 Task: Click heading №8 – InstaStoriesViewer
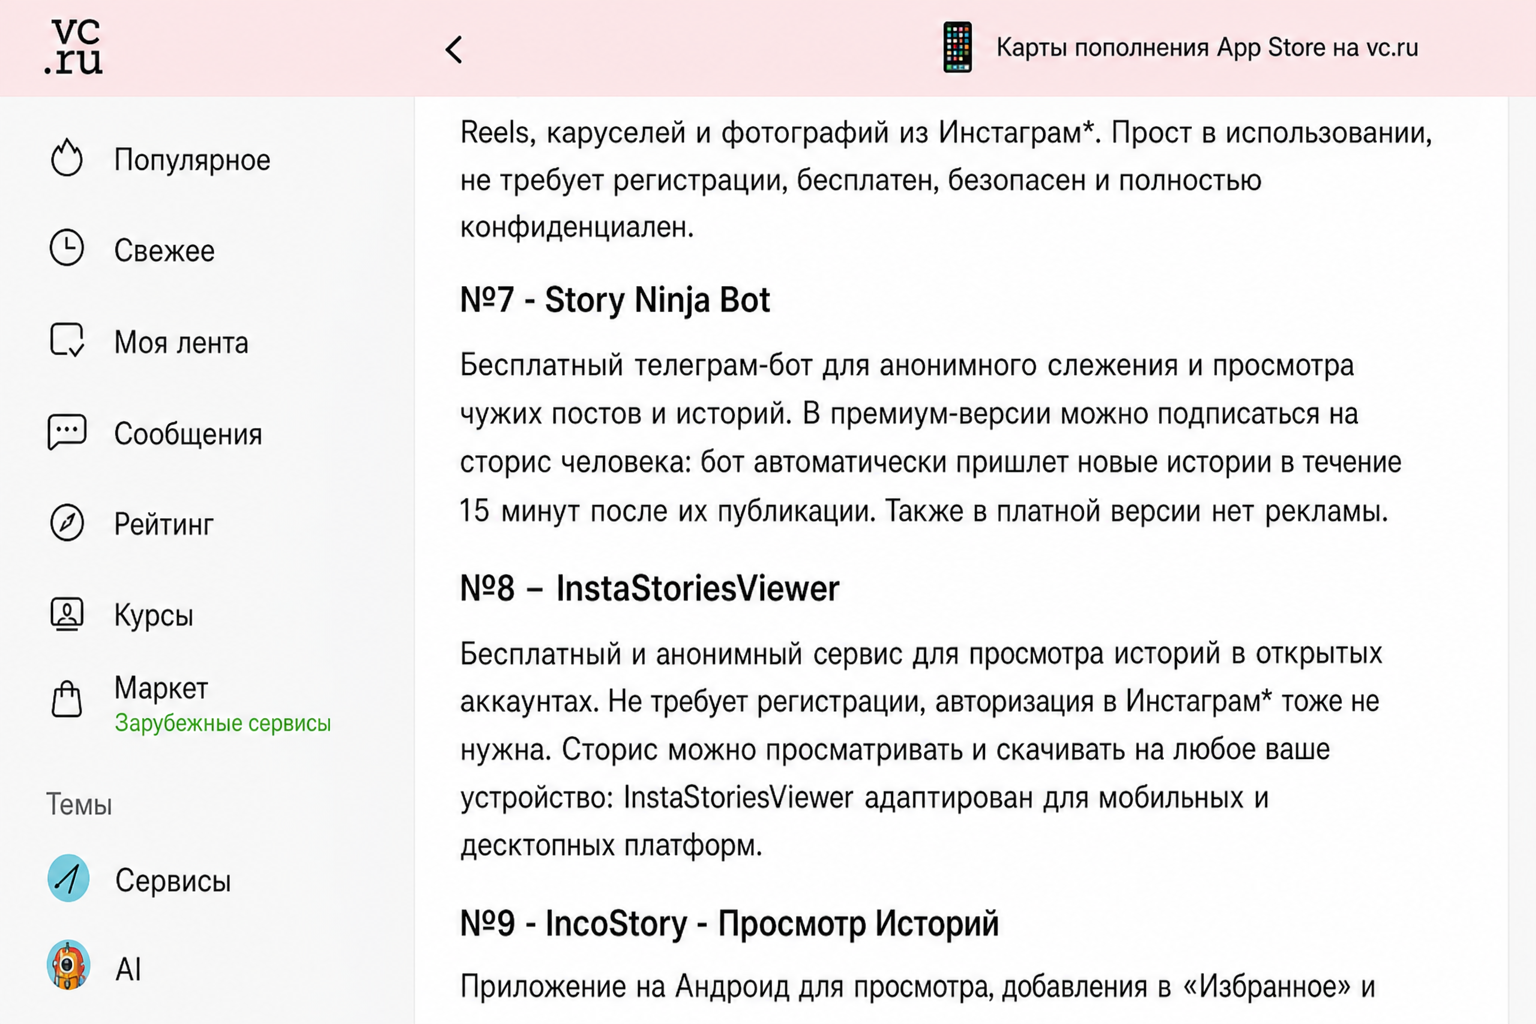point(650,589)
